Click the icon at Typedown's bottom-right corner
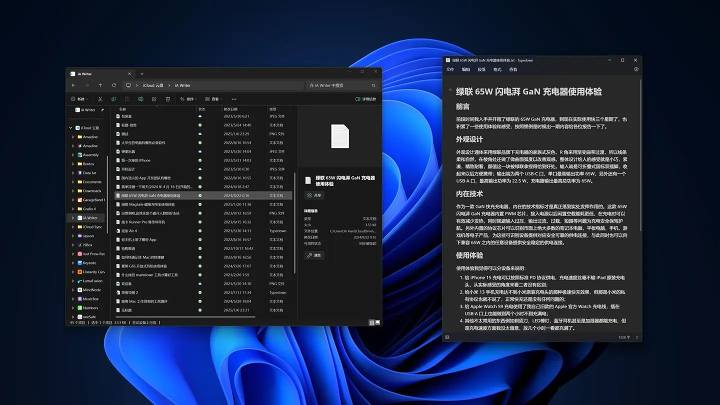 click(x=637, y=338)
